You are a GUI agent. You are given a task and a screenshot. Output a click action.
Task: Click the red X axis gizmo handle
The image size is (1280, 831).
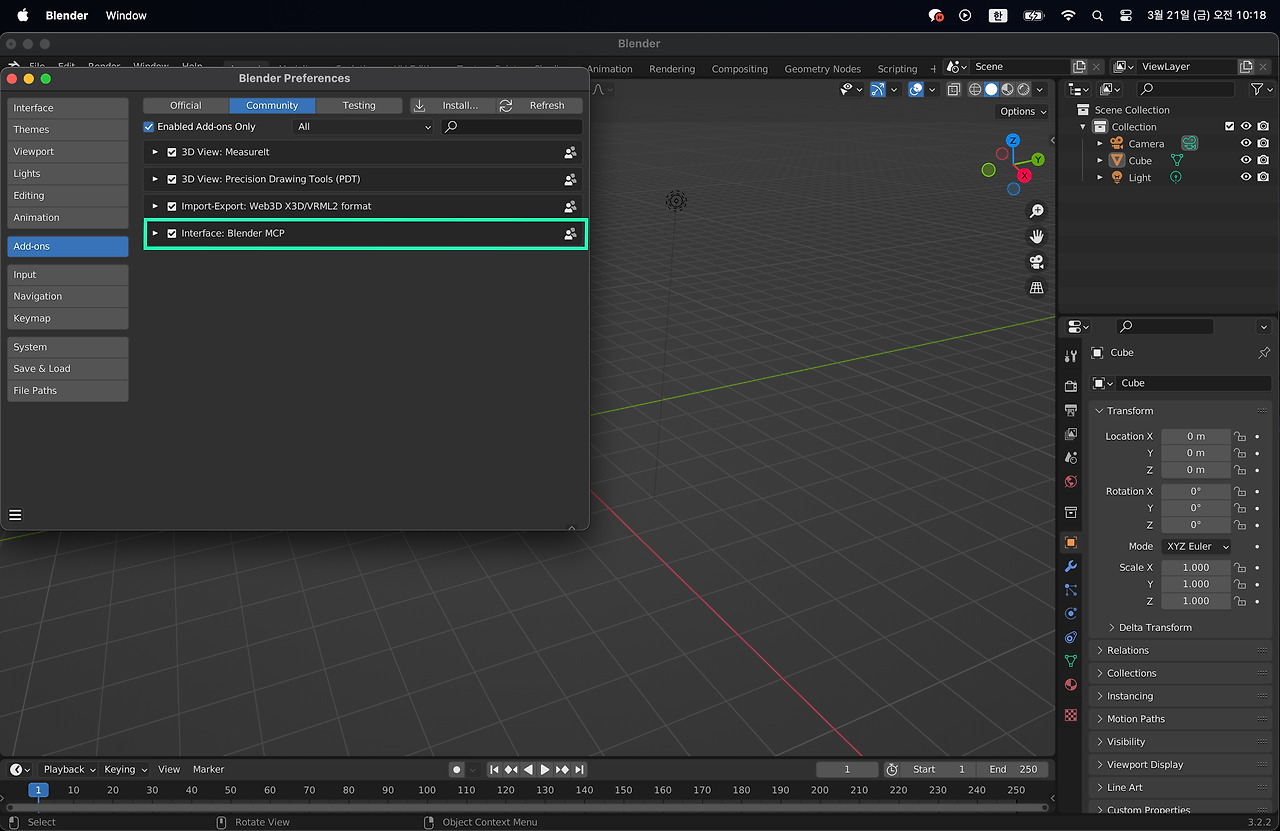[x=1024, y=176]
